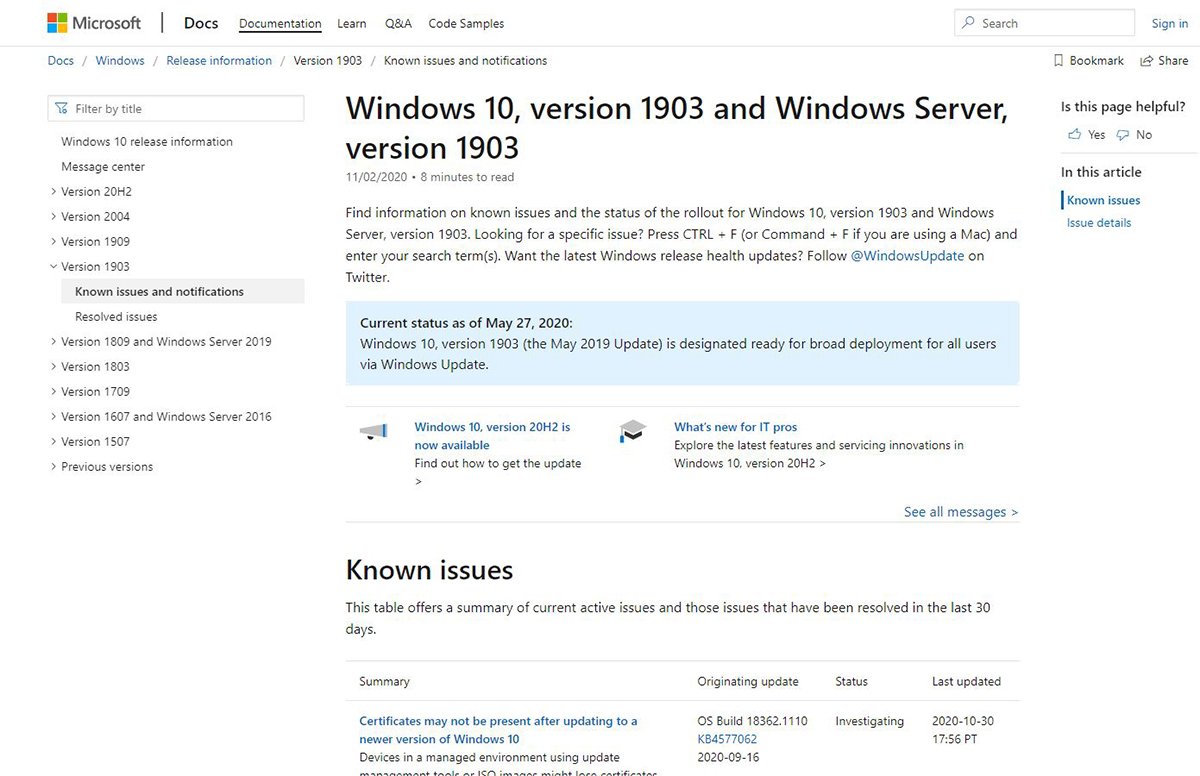Switch to the Documentation tab
The width and height of the screenshot is (1200, 776).
tap(280, 23)
